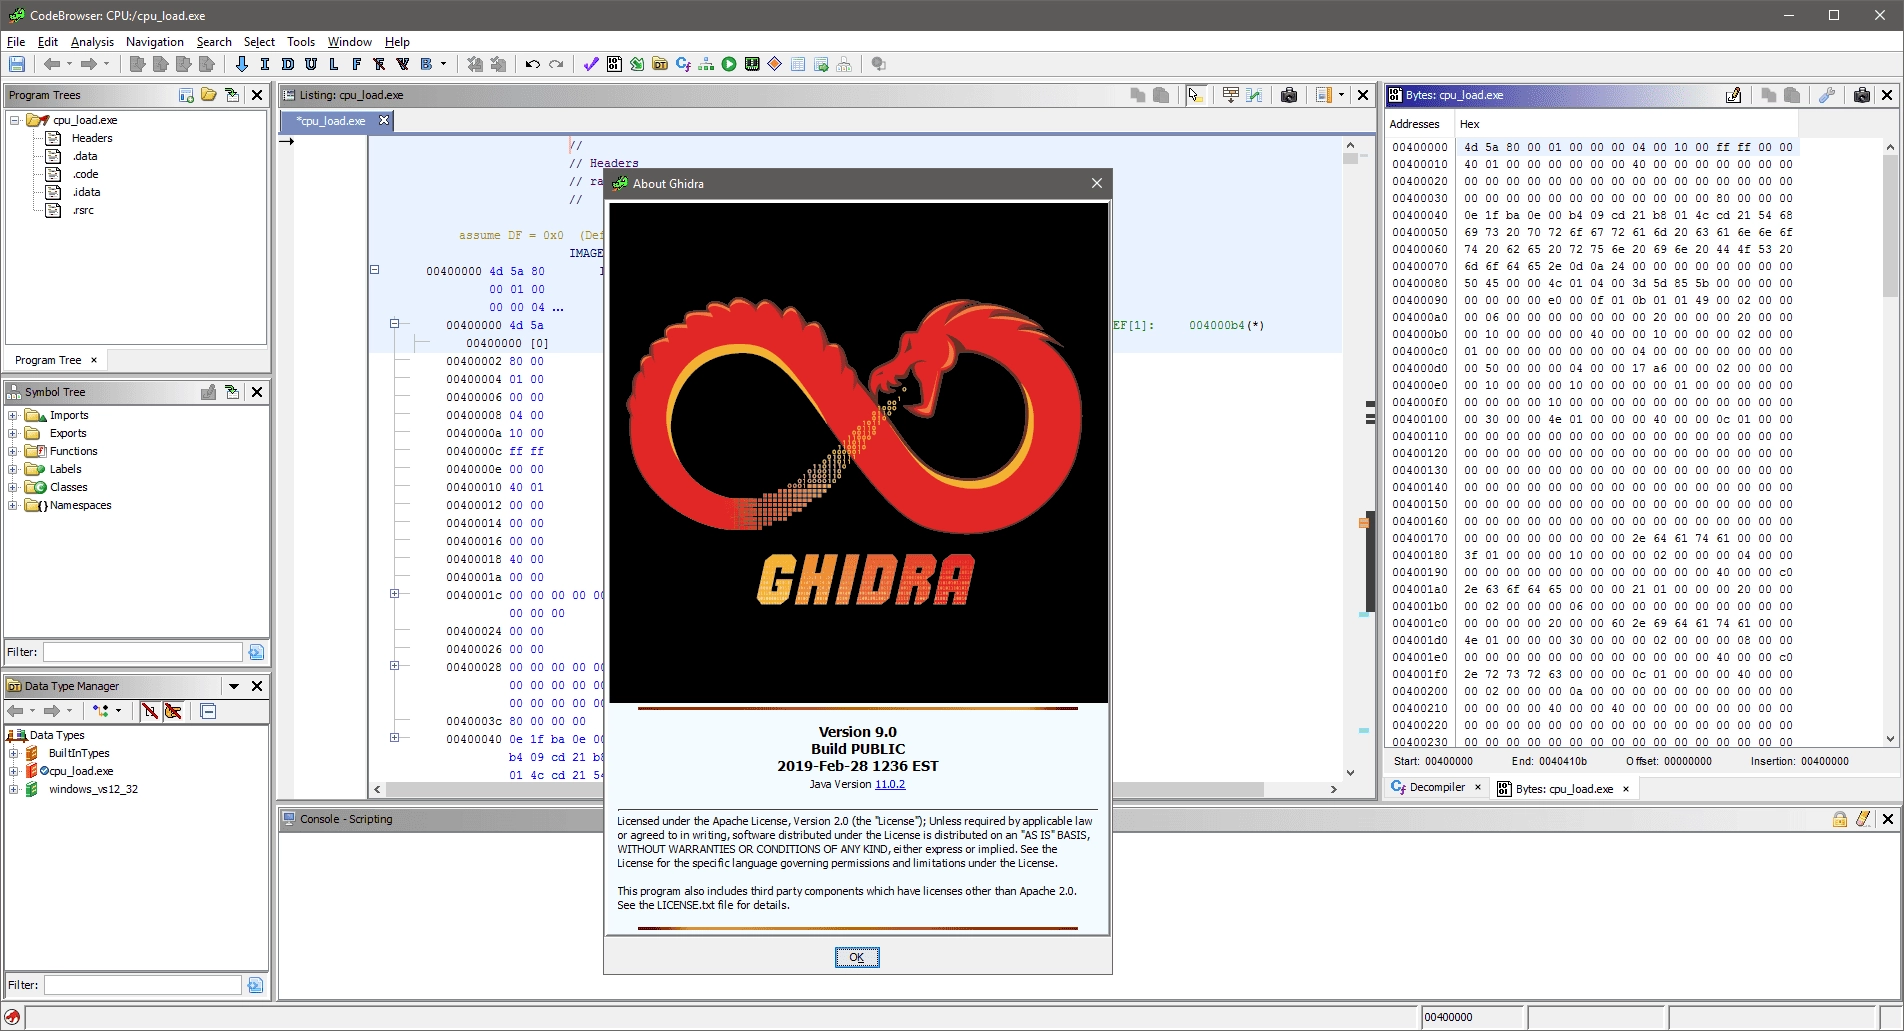Open the Diff view icon in the Listing toolbar
The image size is (1904, 1031).
[1254, 95]
